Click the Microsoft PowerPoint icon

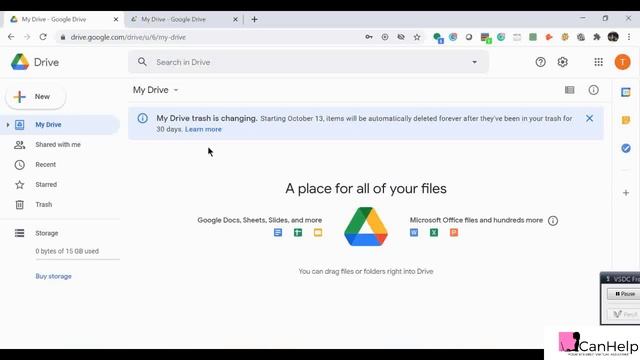click(x=454, y=233)
